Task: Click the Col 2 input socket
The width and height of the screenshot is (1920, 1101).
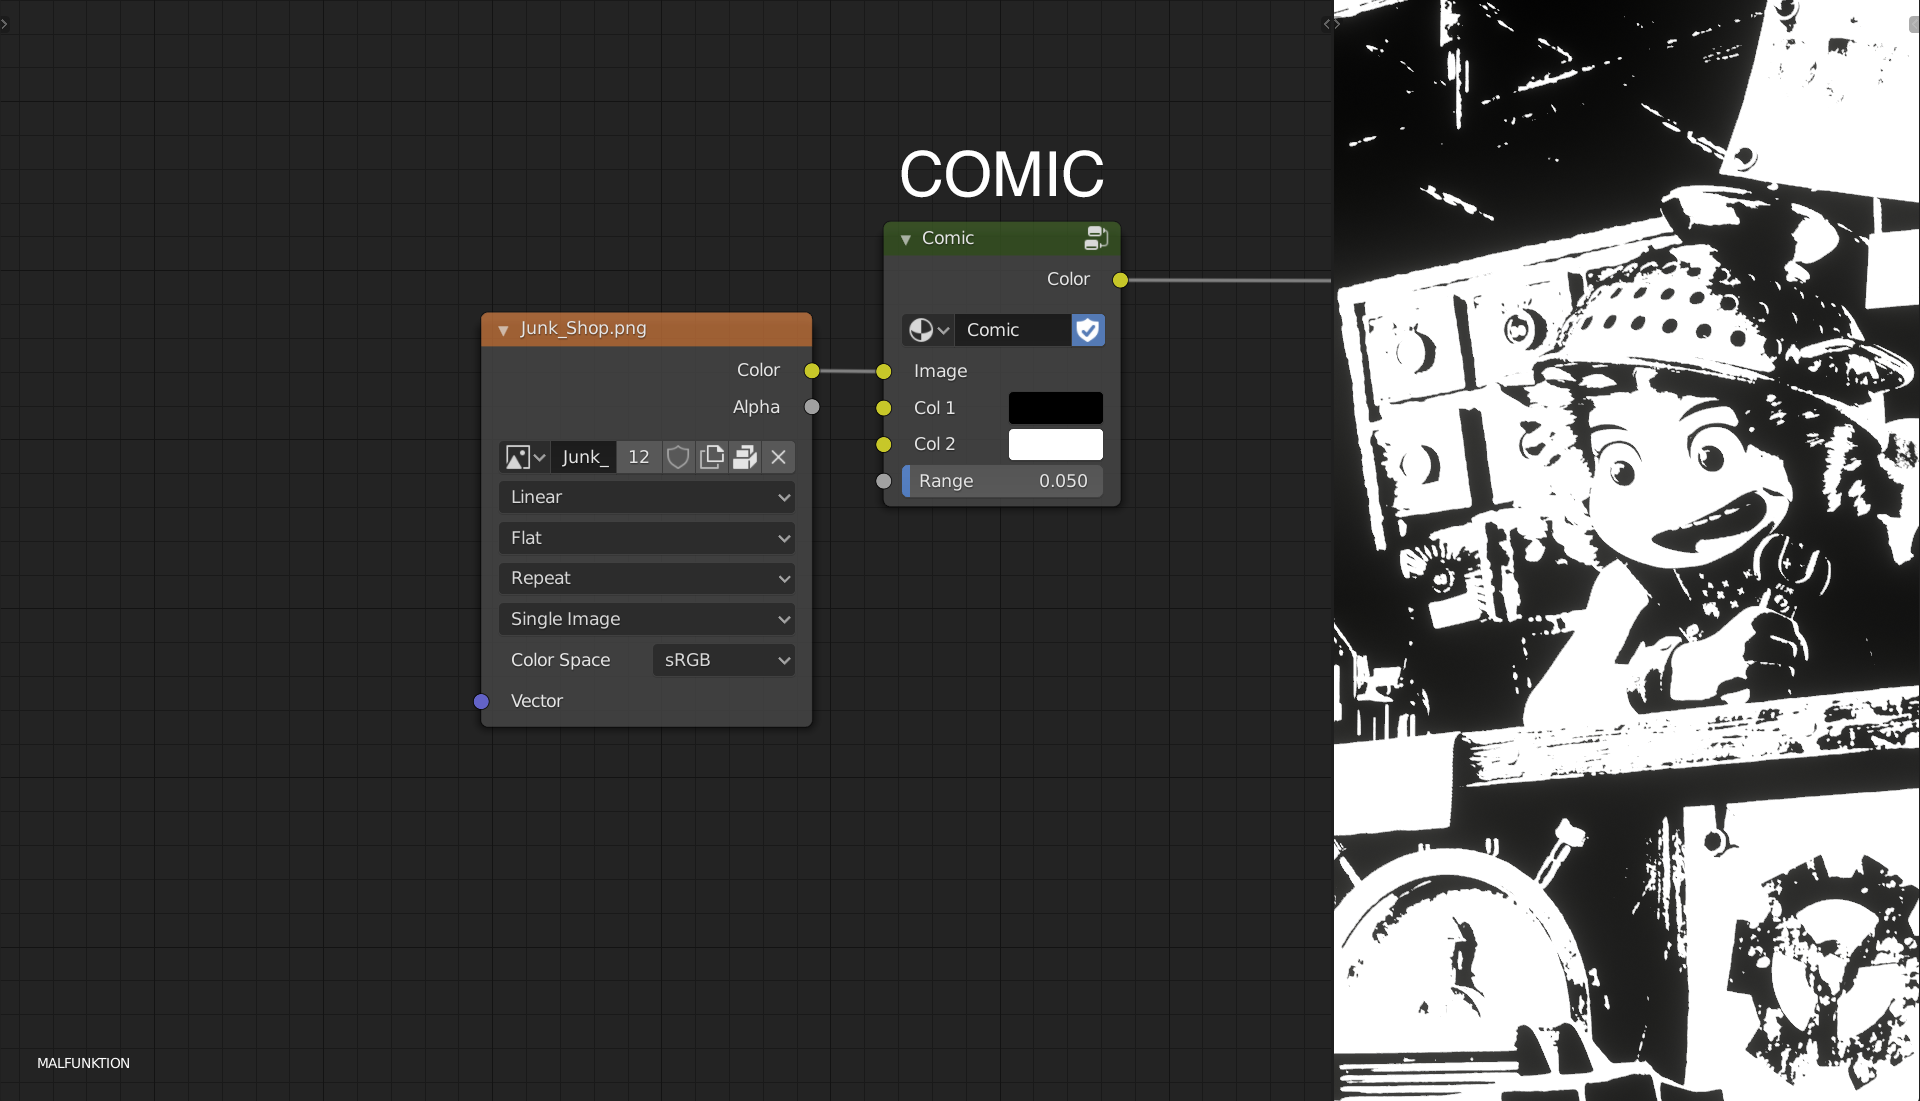Action: (x=884, y=444)
